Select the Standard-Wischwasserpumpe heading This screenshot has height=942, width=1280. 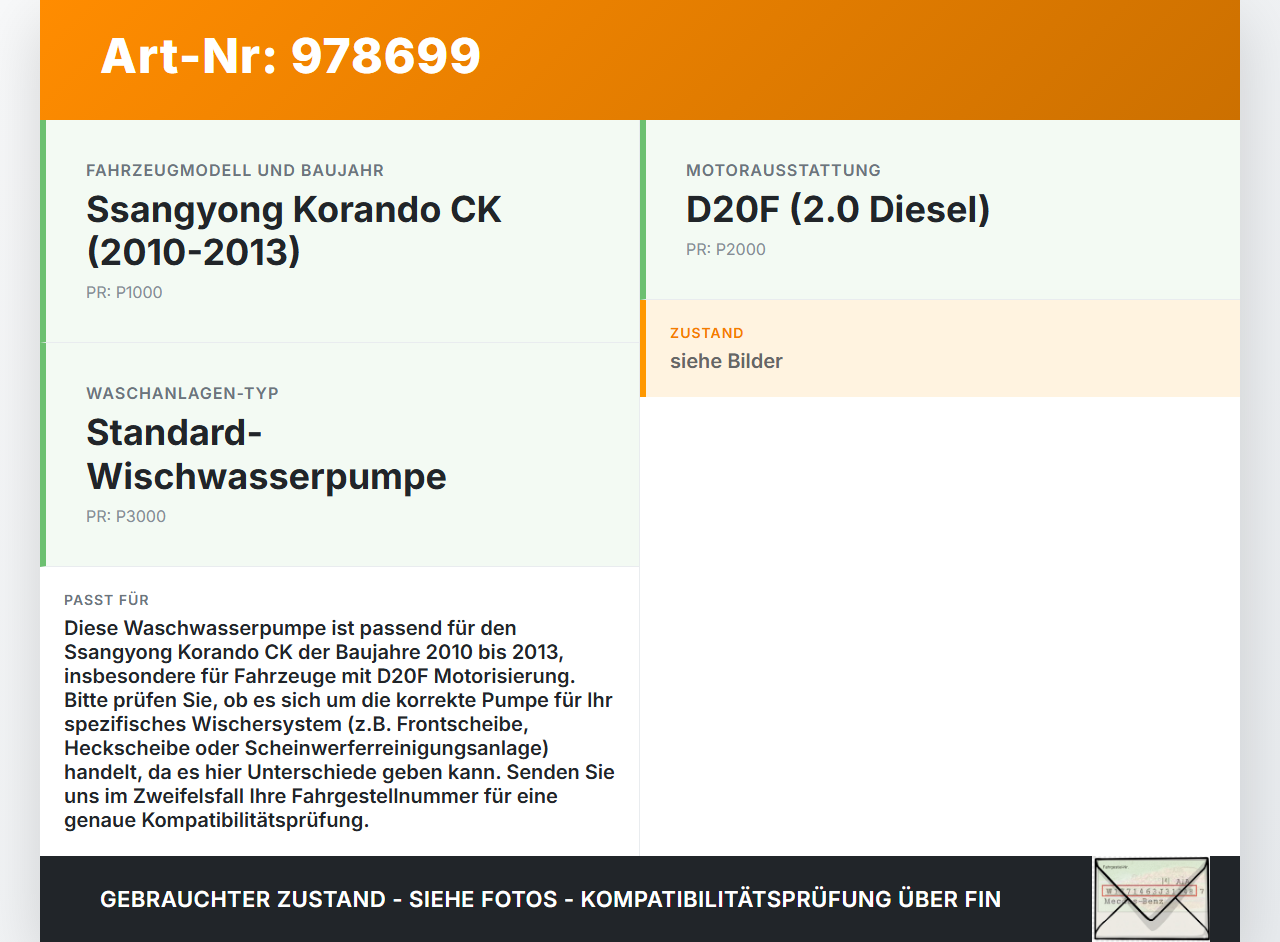(x=266, y=455)
